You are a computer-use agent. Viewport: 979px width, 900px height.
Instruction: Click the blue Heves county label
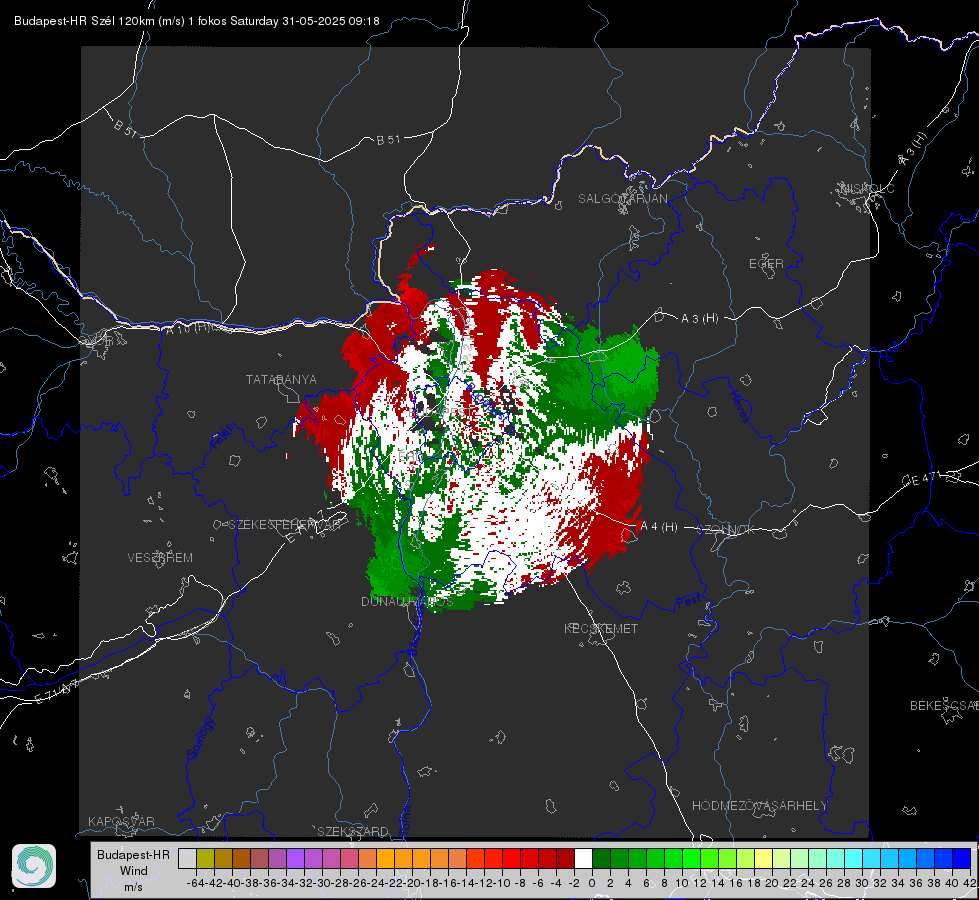pyautogui.click(x=739, y=407)
